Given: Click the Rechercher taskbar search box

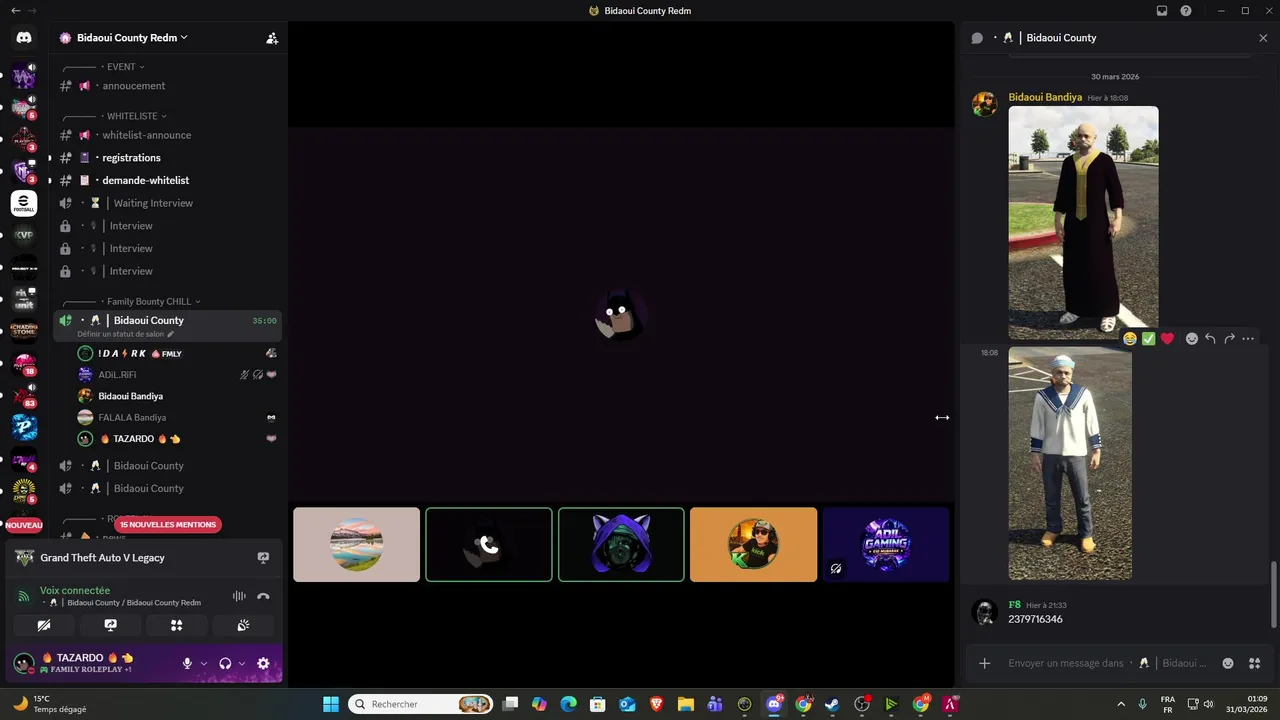Looking at the screenshot, I should pos(421,704).
